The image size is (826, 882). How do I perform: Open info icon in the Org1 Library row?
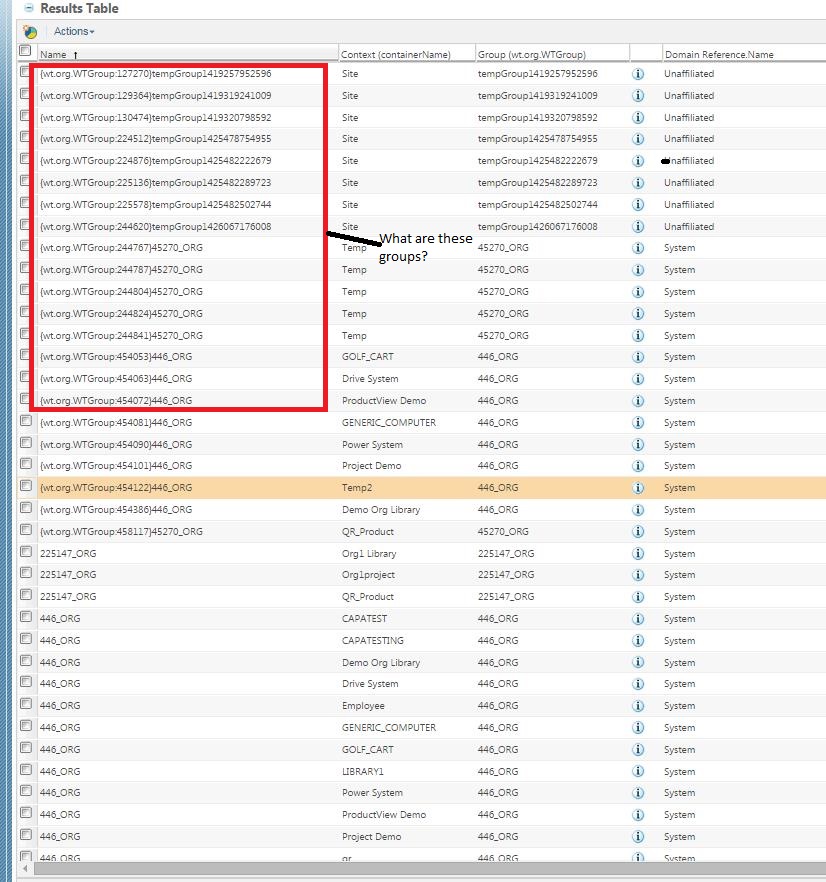coord(638,554)
